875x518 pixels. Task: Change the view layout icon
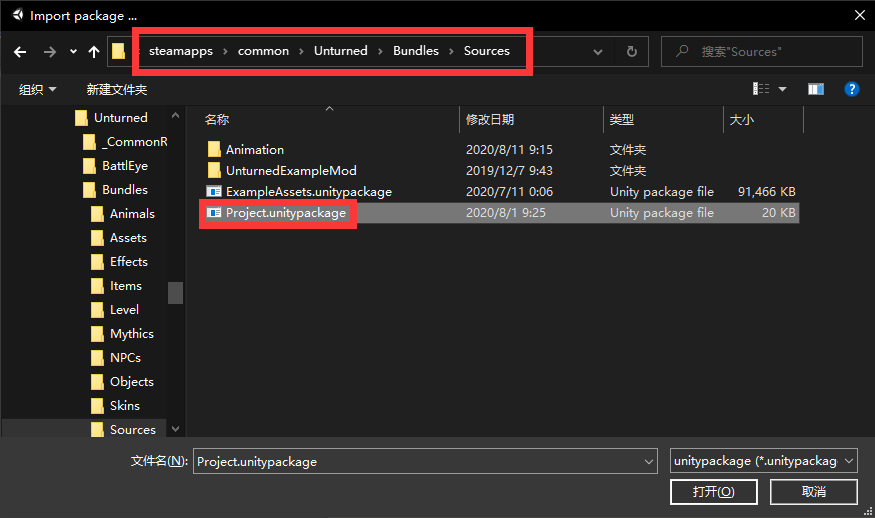click(761, 89)
